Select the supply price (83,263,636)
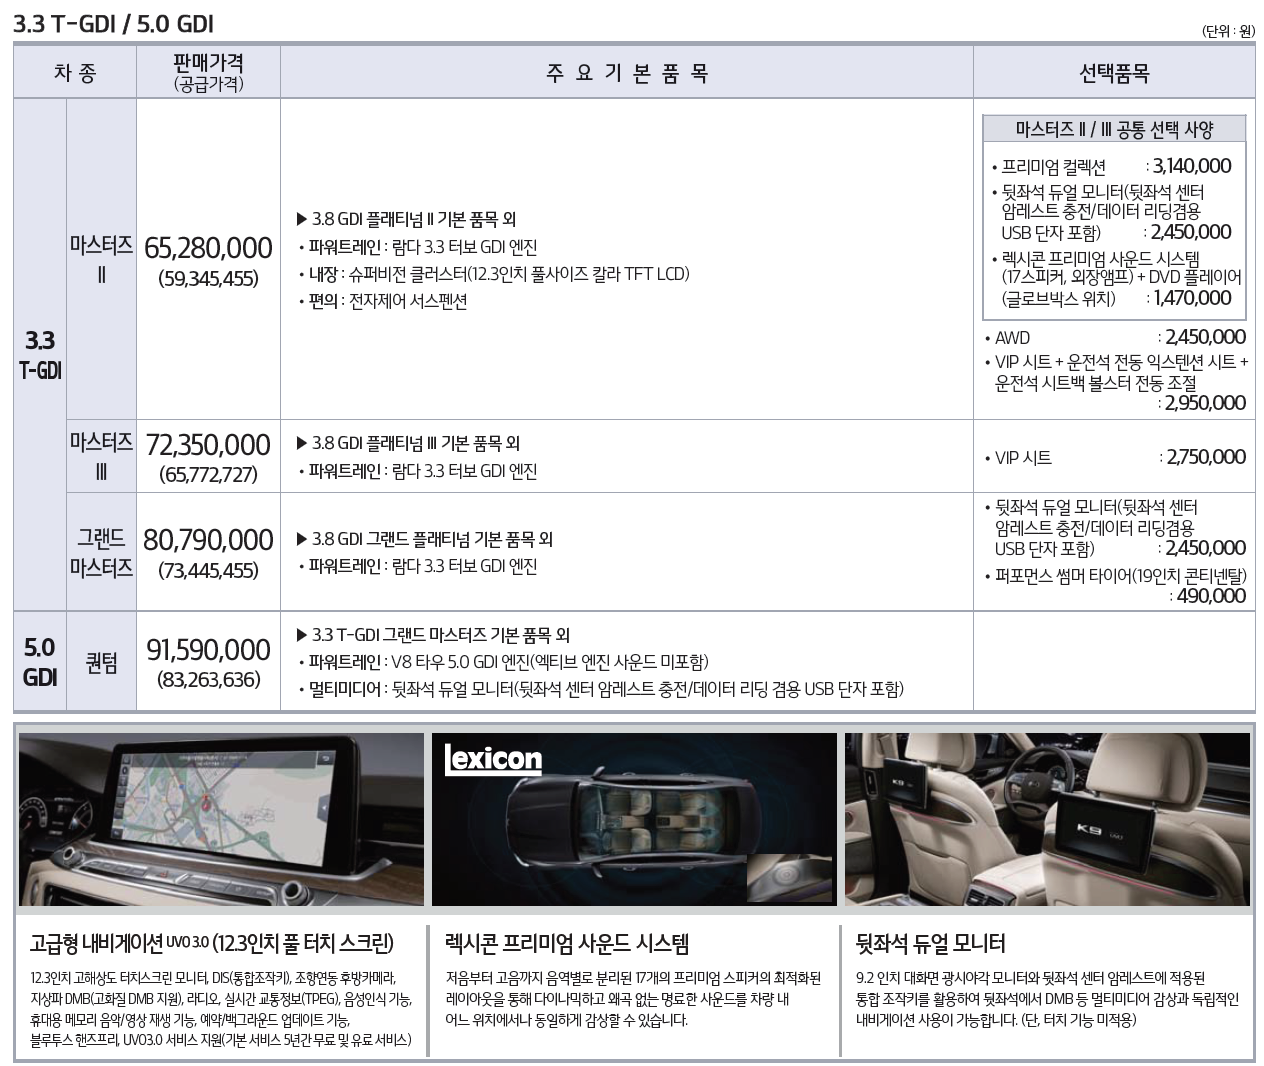1264x1066 pixels. [208, 680]
